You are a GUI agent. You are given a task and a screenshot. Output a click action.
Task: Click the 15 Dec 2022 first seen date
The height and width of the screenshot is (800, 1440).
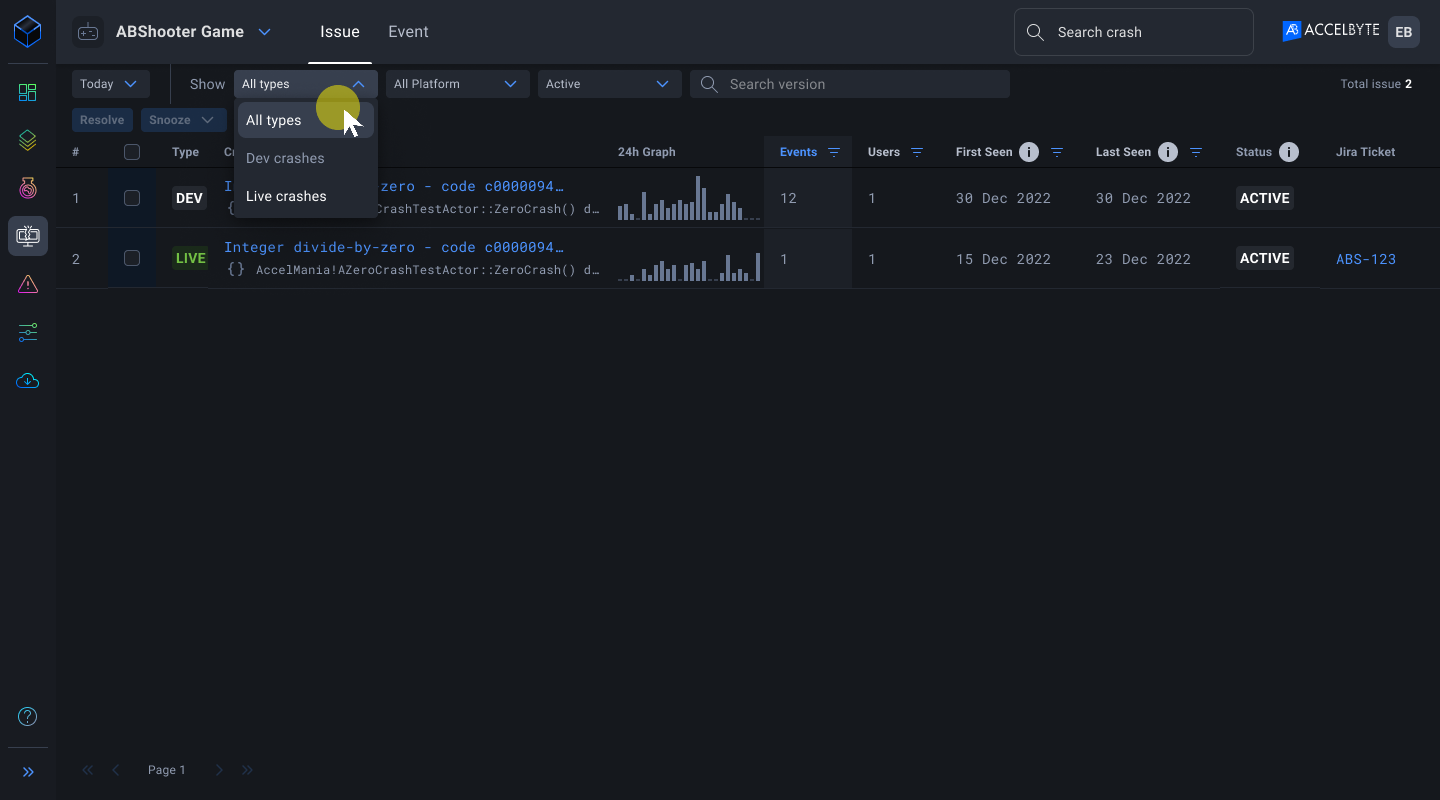point(1003,259)
